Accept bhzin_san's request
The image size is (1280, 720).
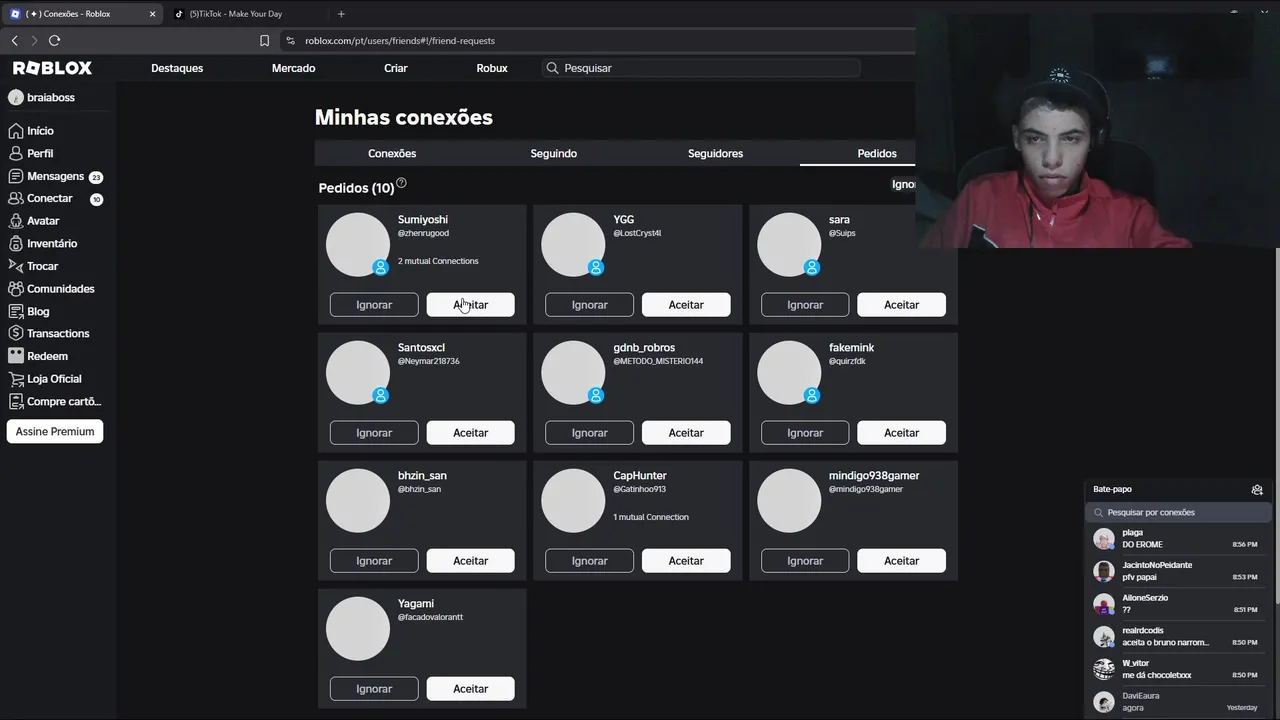tap(470, 561)
